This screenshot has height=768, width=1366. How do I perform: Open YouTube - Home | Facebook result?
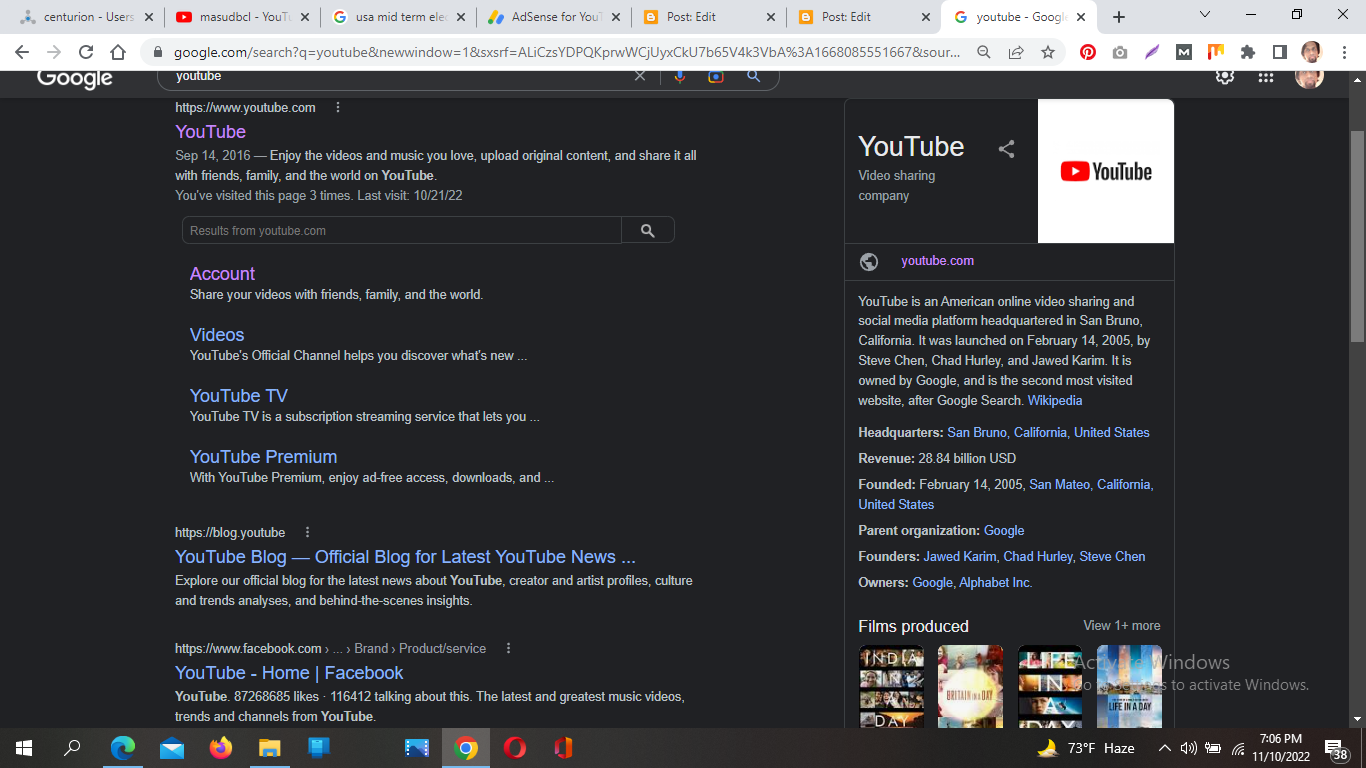[x=289, y=673]
